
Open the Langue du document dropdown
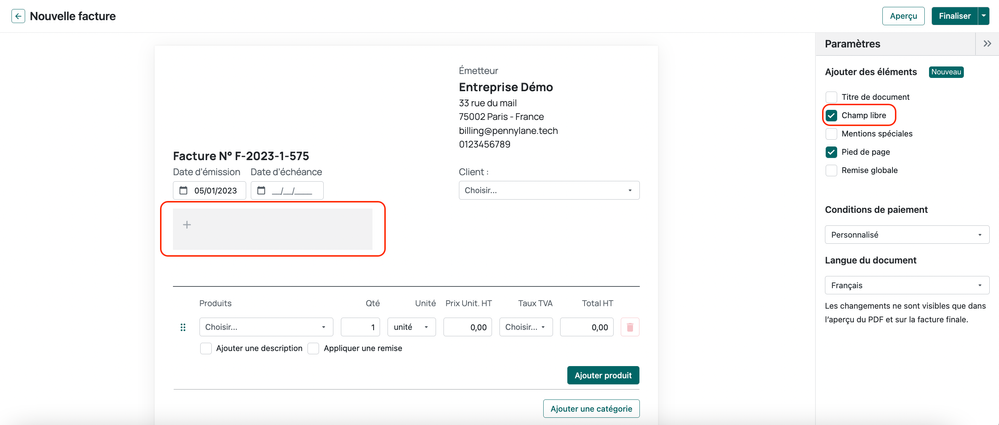point(906,285)
